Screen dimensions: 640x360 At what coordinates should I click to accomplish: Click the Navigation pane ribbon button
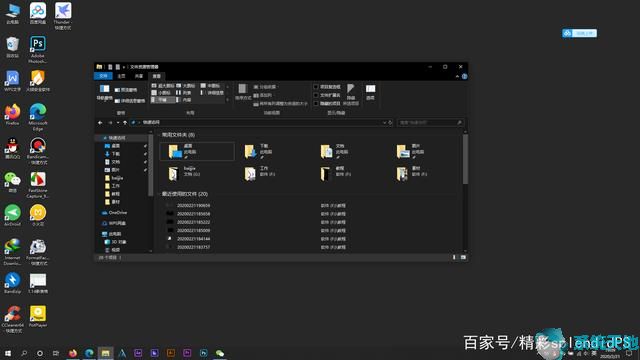click(x=104, y=93)
